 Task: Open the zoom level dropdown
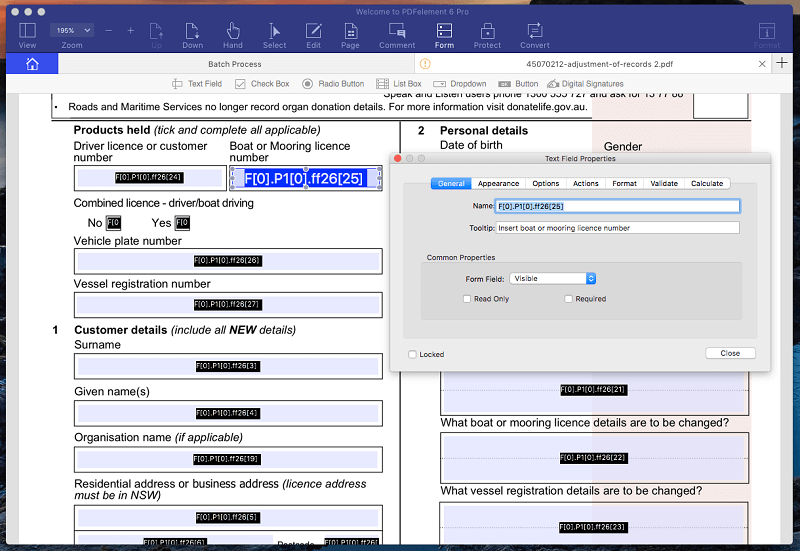[x=72, y=31]
